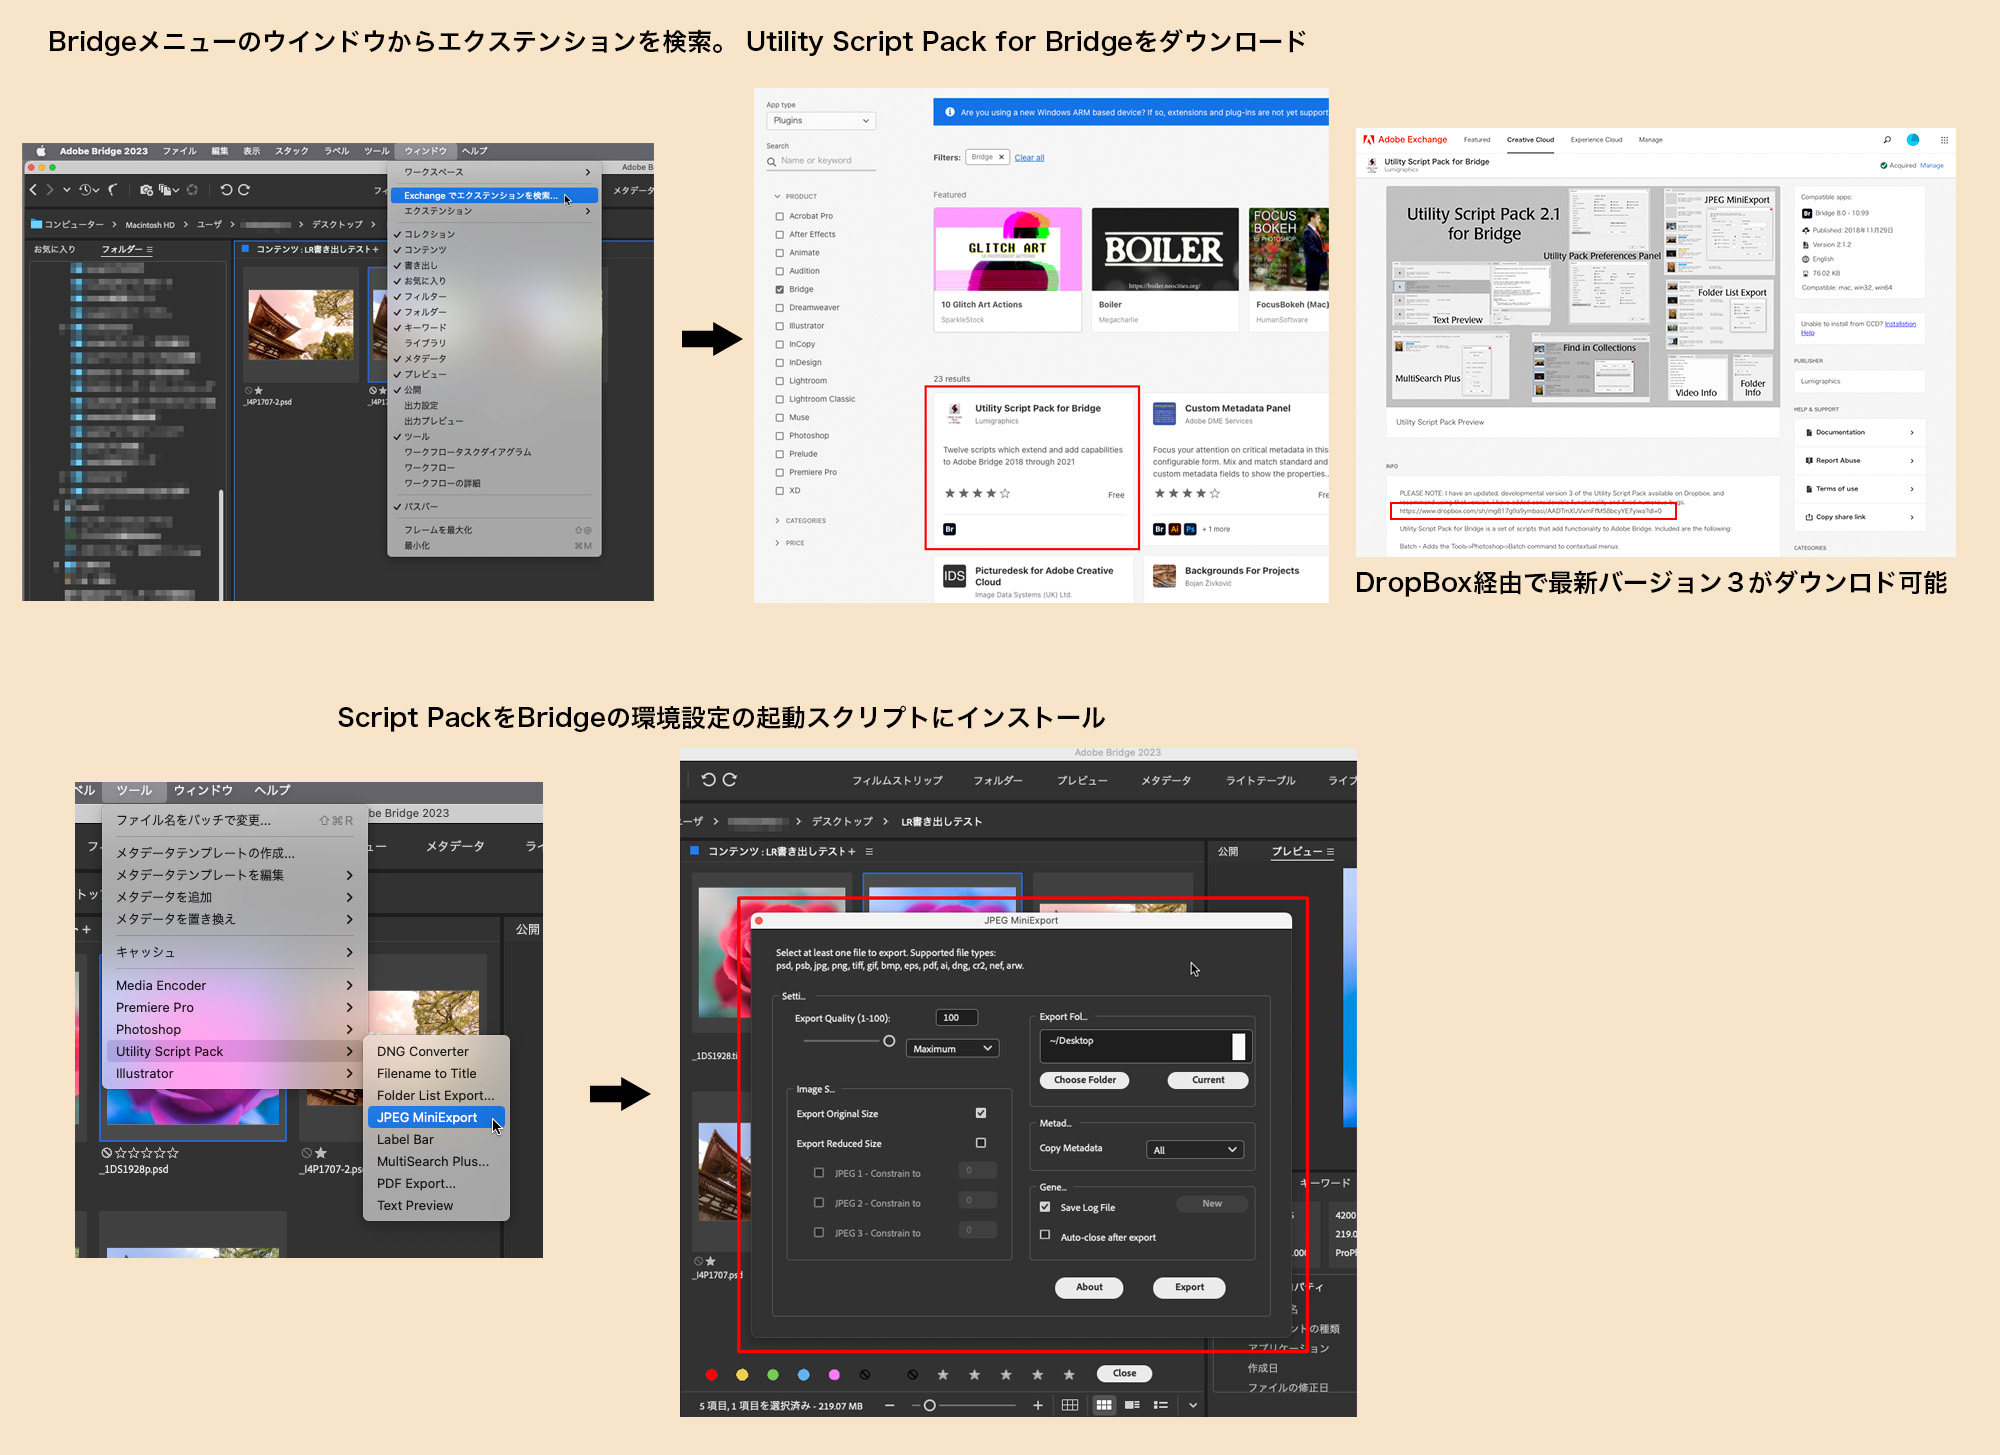
Task: Click the Choose Folder button
Action: coord(1084,1080)
